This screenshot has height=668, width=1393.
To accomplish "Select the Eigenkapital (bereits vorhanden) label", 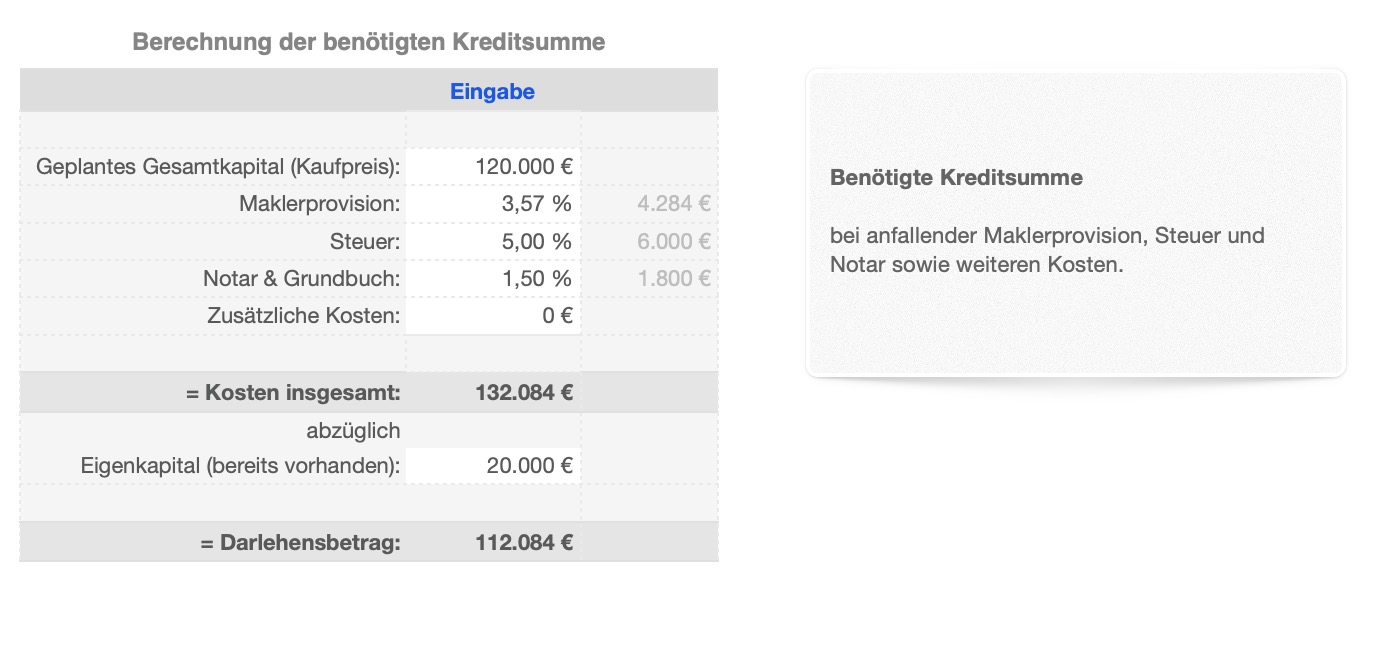I will [x=240, y=466].
